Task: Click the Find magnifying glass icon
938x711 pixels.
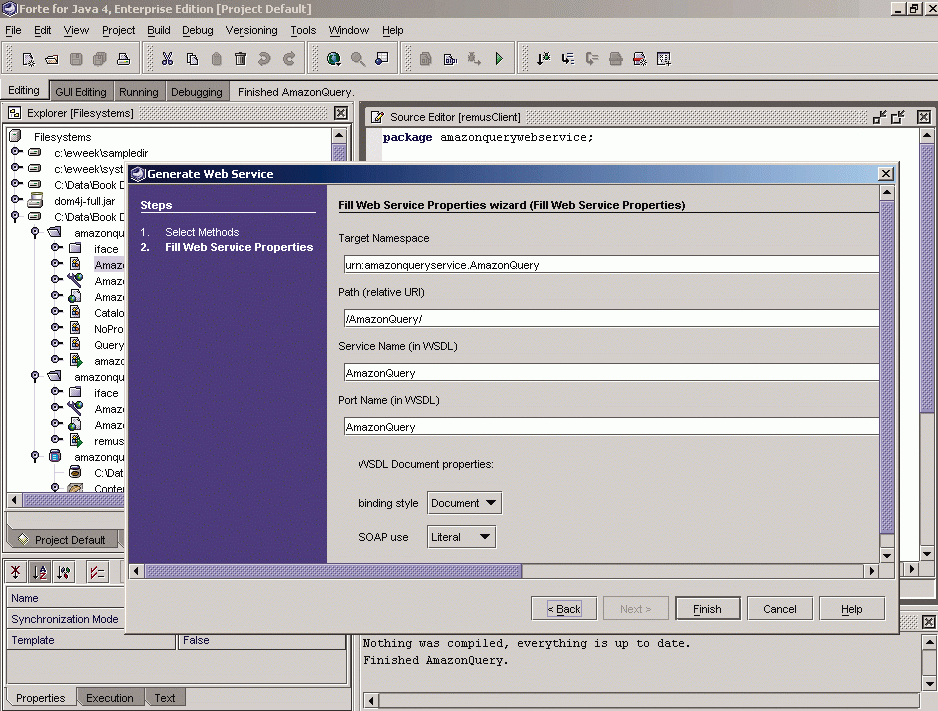Action: (x=358, y=59)
